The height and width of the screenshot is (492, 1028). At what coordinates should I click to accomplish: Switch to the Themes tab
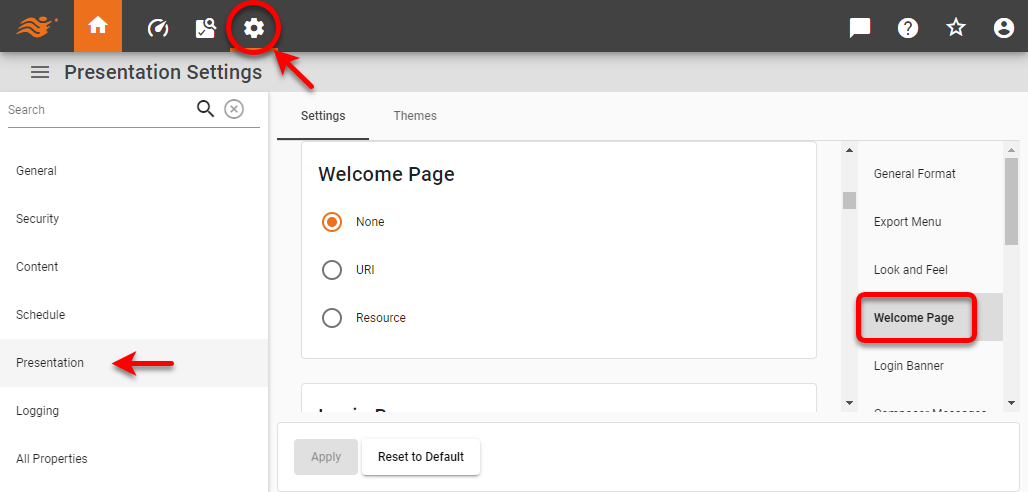pos(415,116)
